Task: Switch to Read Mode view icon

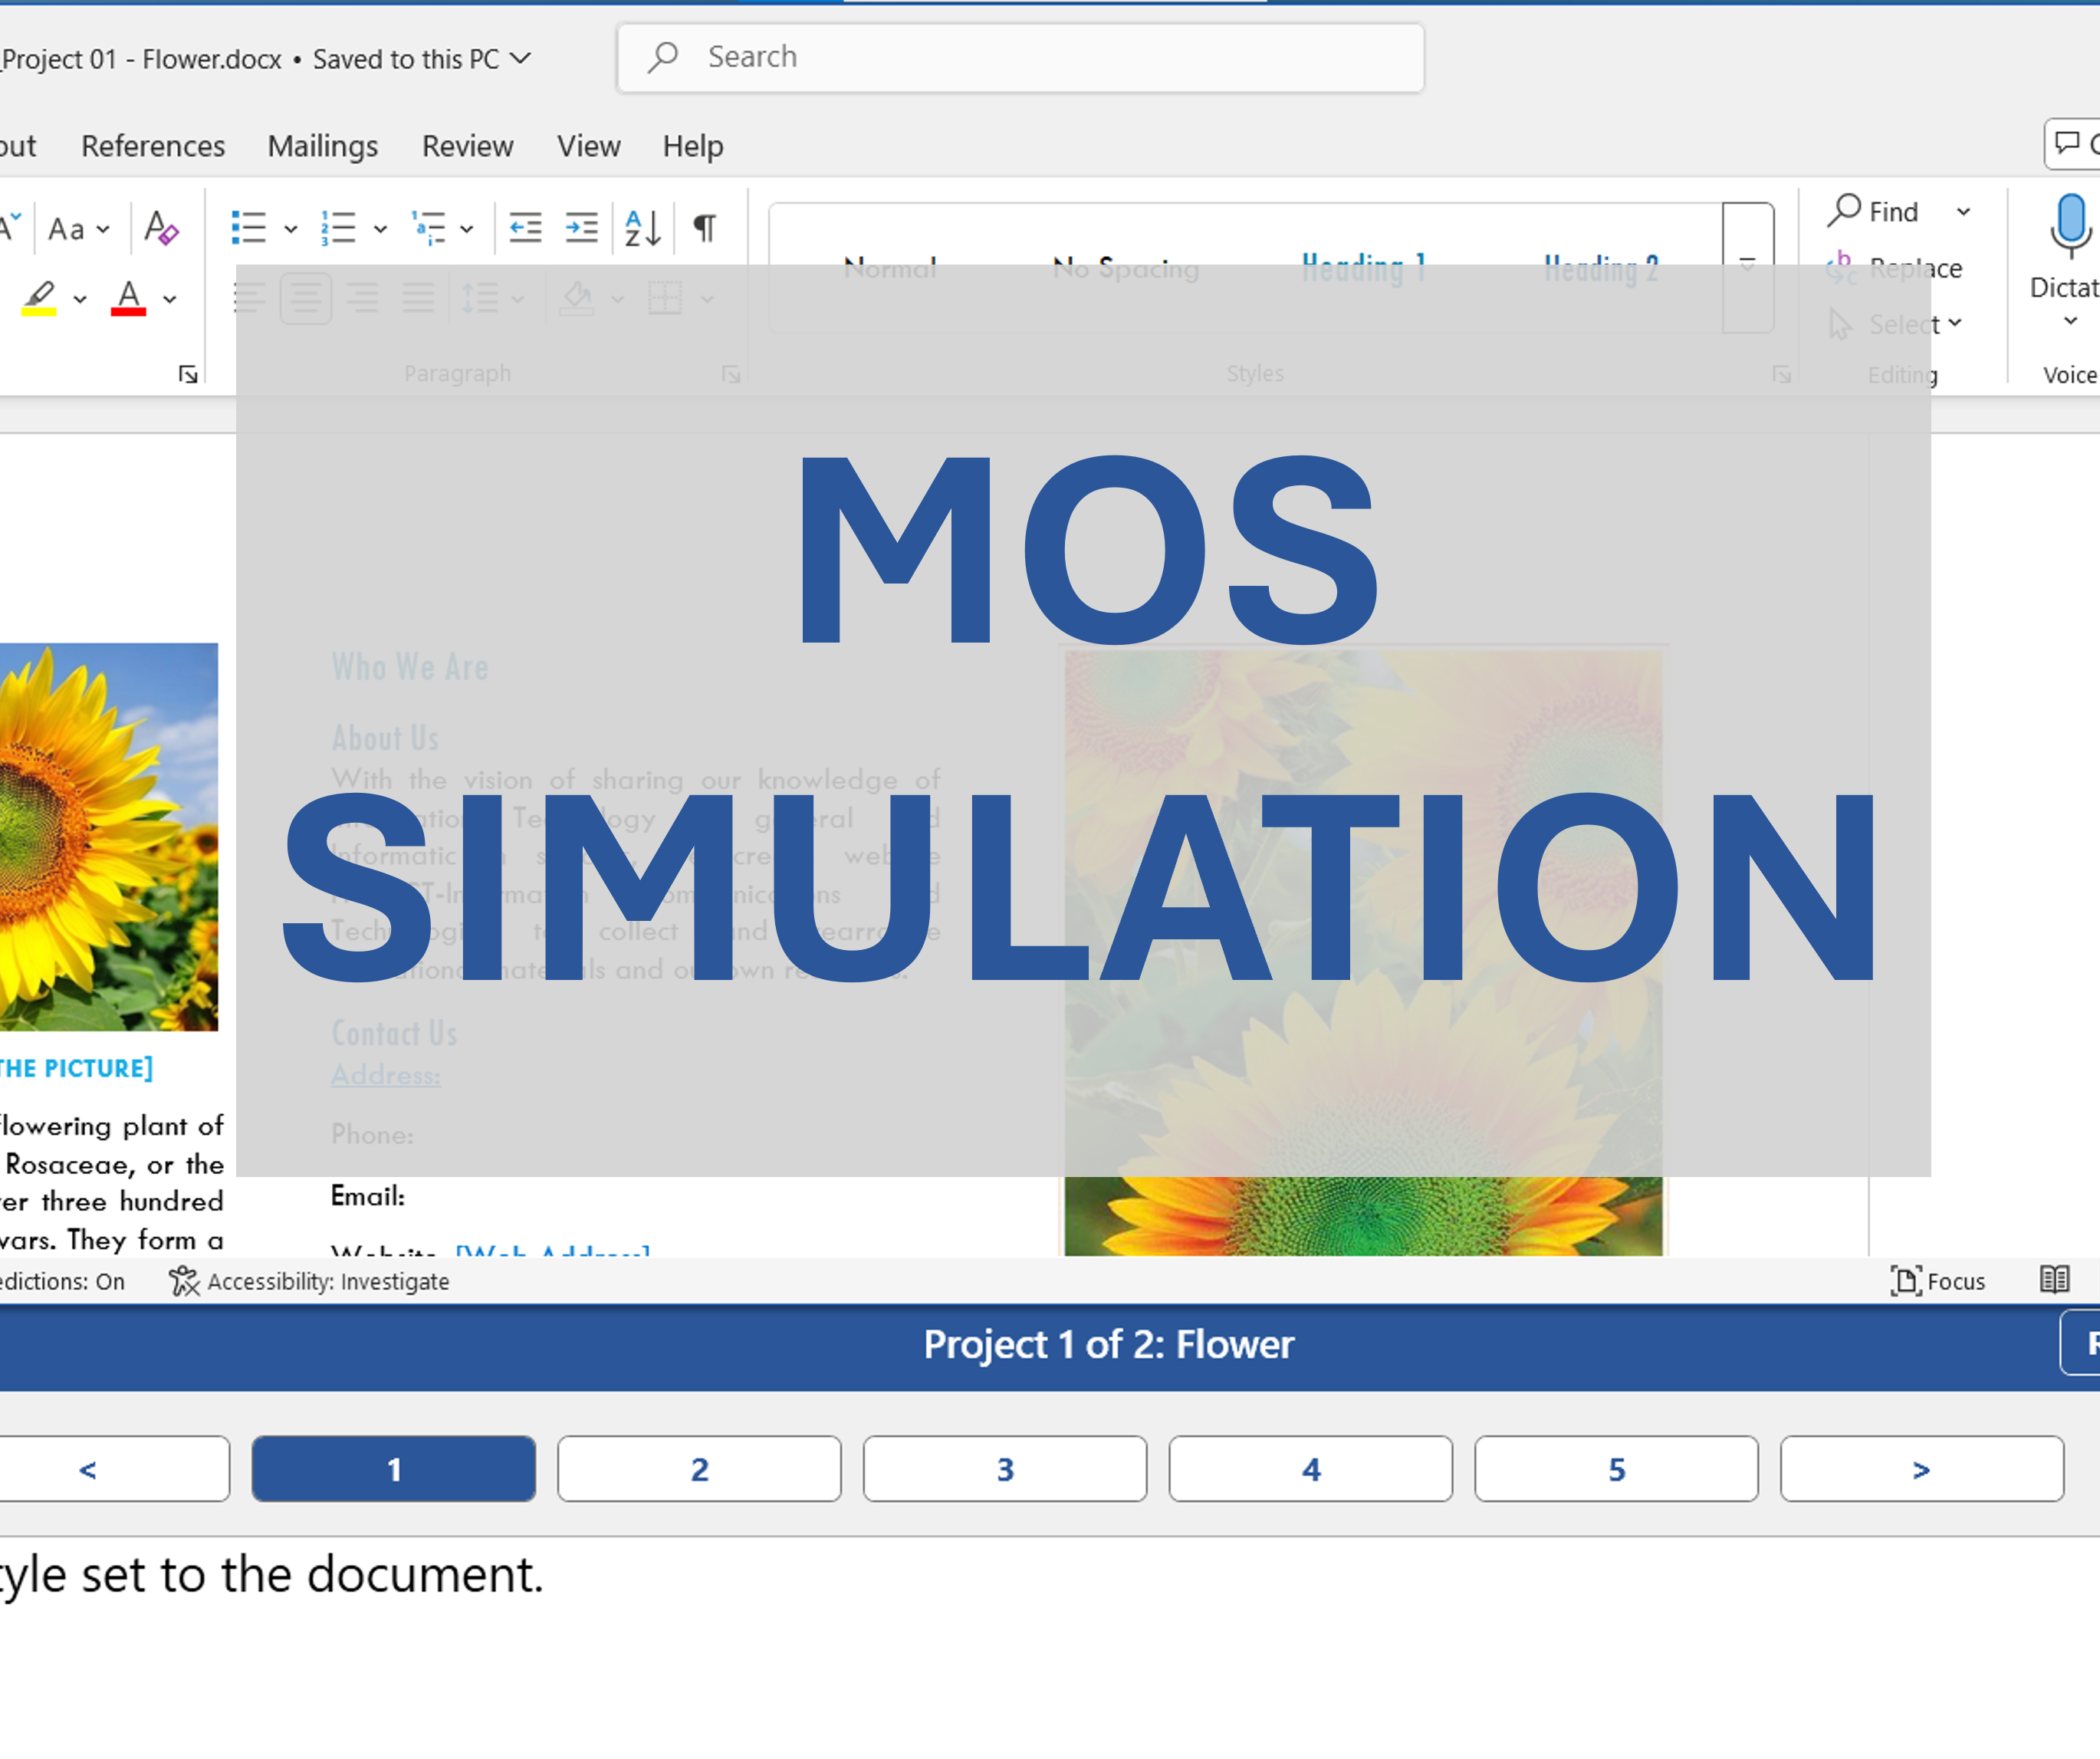Action: tap(2055, 1280)
